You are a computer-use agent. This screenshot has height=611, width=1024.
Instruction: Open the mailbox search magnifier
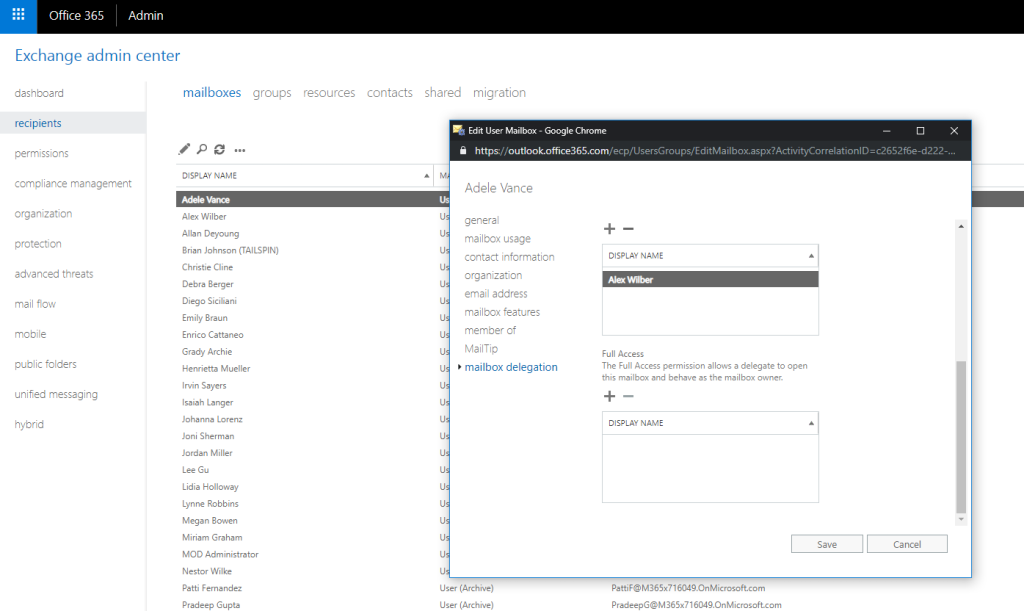tap(204, 148)
